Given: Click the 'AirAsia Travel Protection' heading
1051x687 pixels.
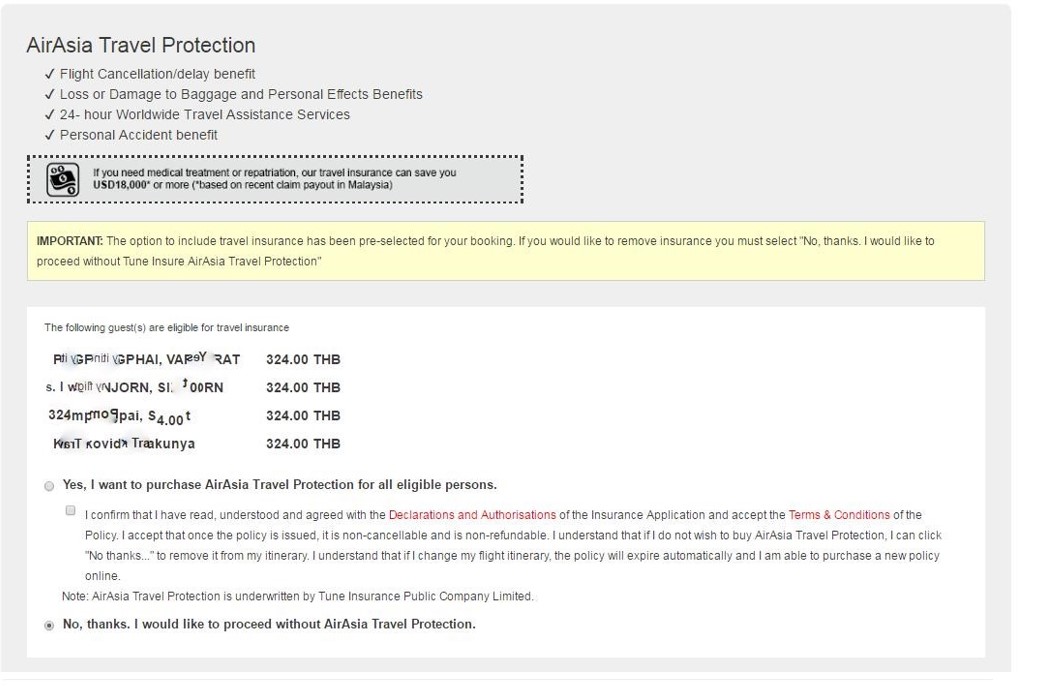Looking at the screenshot, I should 141,45.
